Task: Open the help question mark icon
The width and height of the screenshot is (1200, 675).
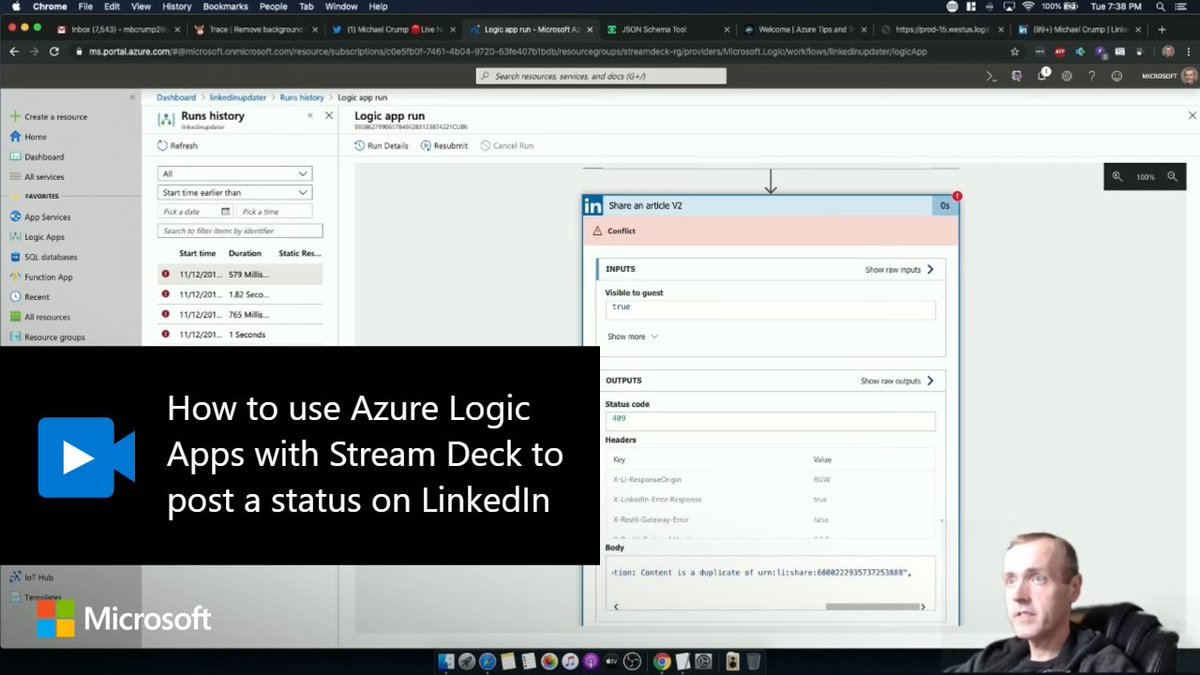Action: (x=1092, y=76)
